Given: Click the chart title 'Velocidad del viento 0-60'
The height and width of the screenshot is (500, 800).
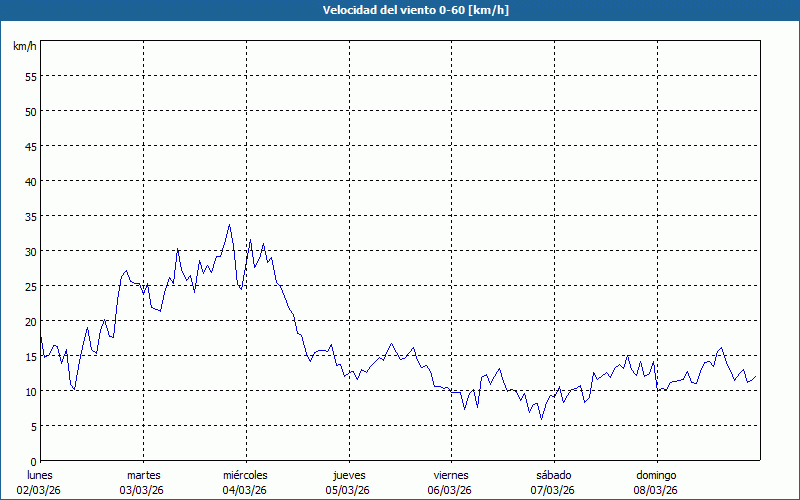Looking at the screenshot, I should point(400,10).
